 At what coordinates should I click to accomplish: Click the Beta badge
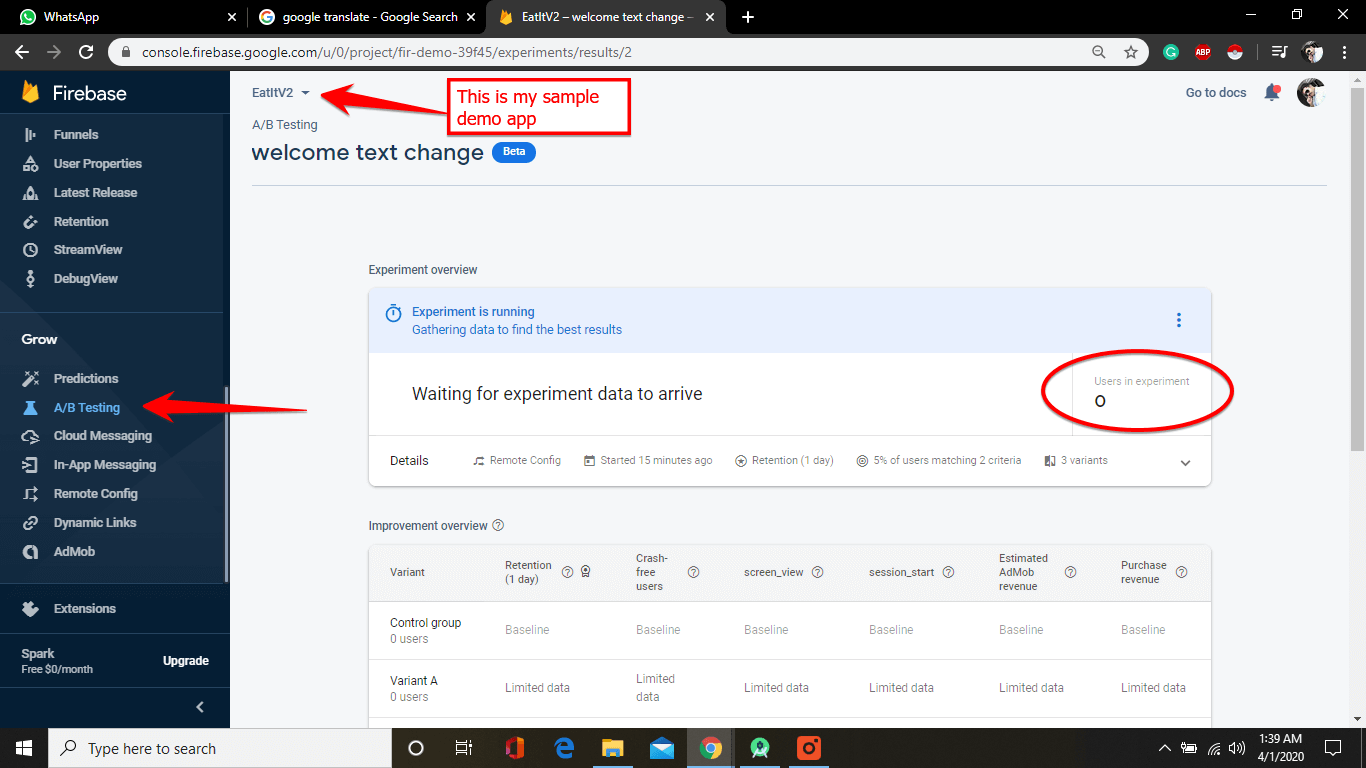(x=514, y=153)
